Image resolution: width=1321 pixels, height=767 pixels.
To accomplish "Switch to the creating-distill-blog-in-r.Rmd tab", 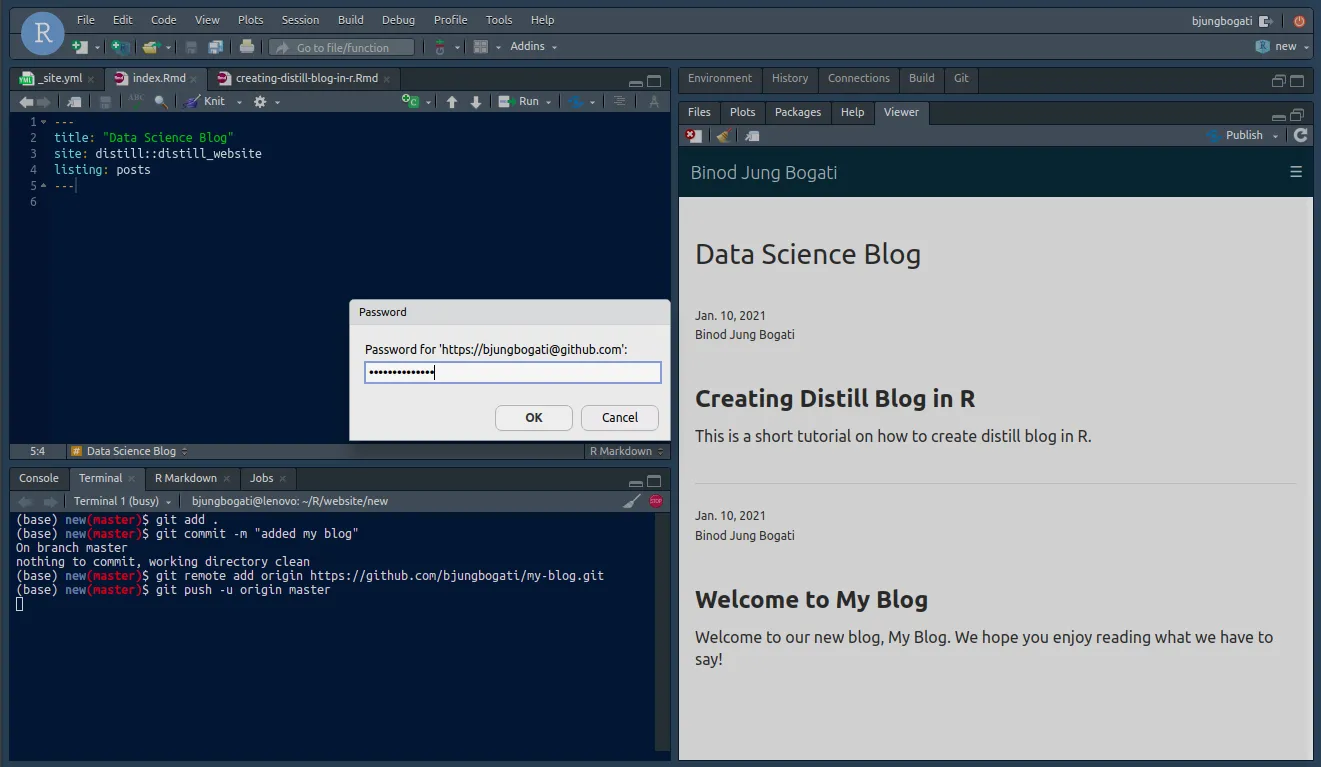I will coord(305,78).
